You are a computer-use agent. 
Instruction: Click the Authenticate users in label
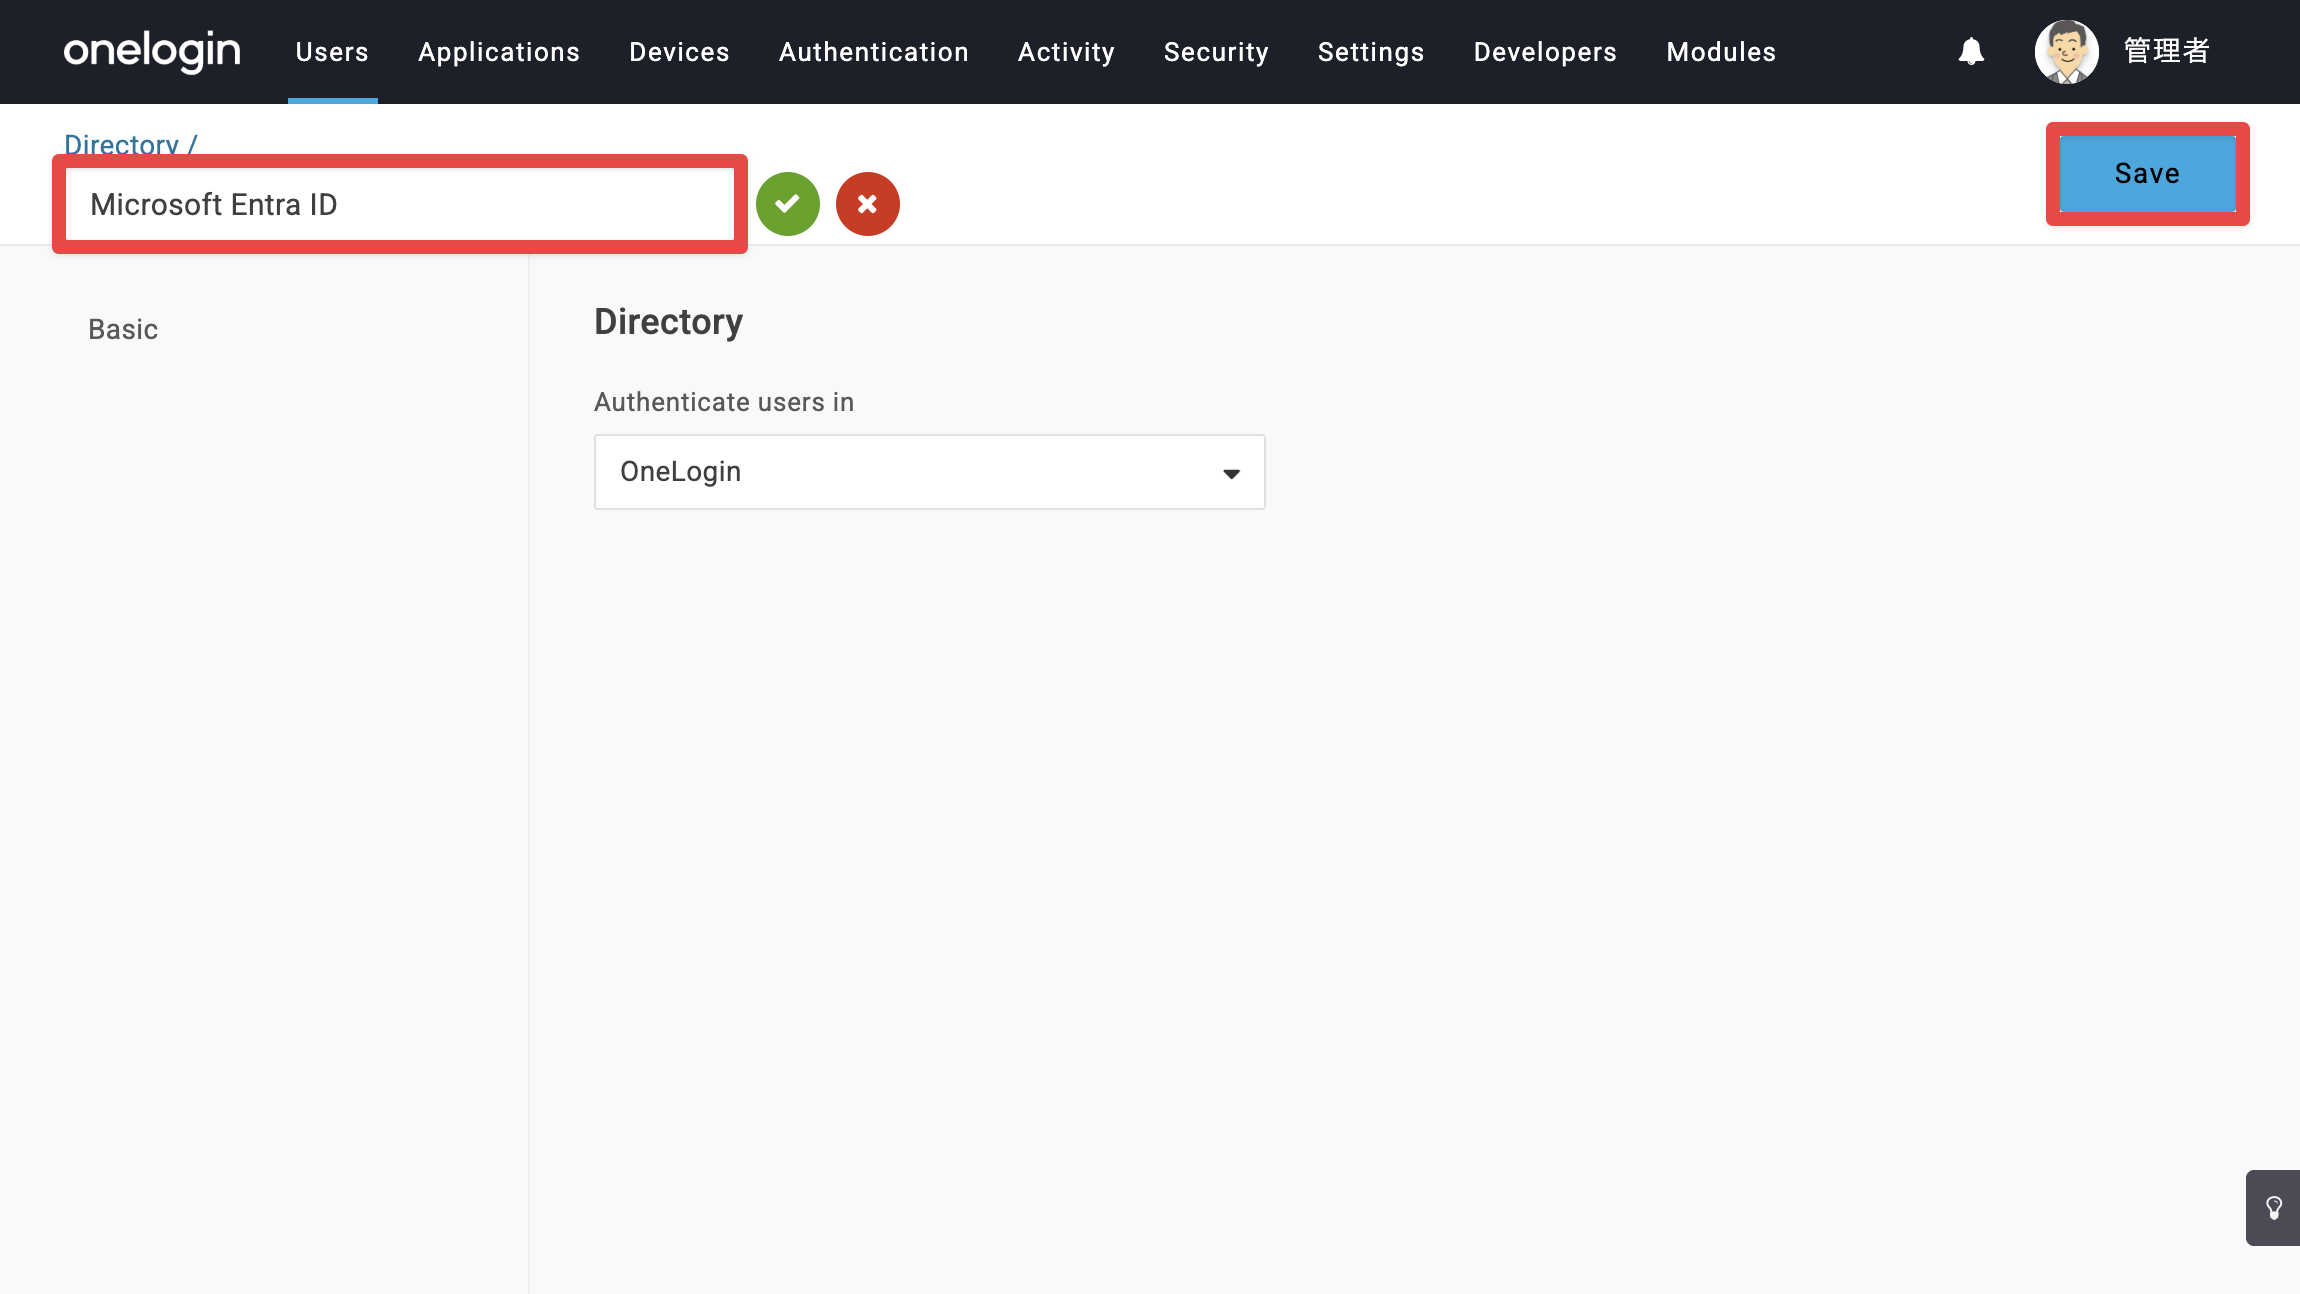724,402
